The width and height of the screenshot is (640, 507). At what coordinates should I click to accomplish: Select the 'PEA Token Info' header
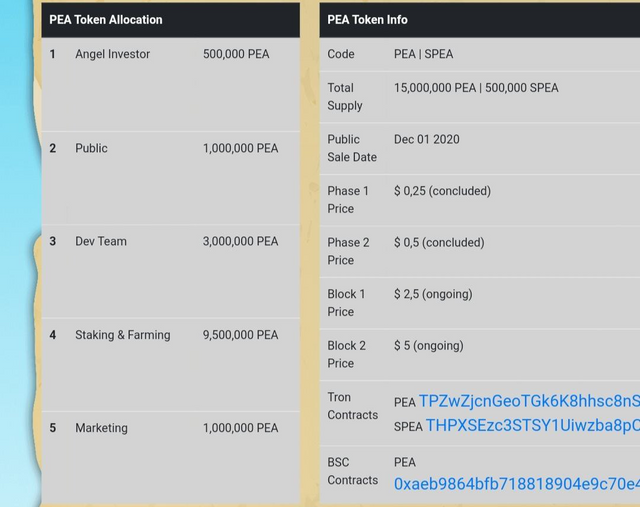point(367,20)
